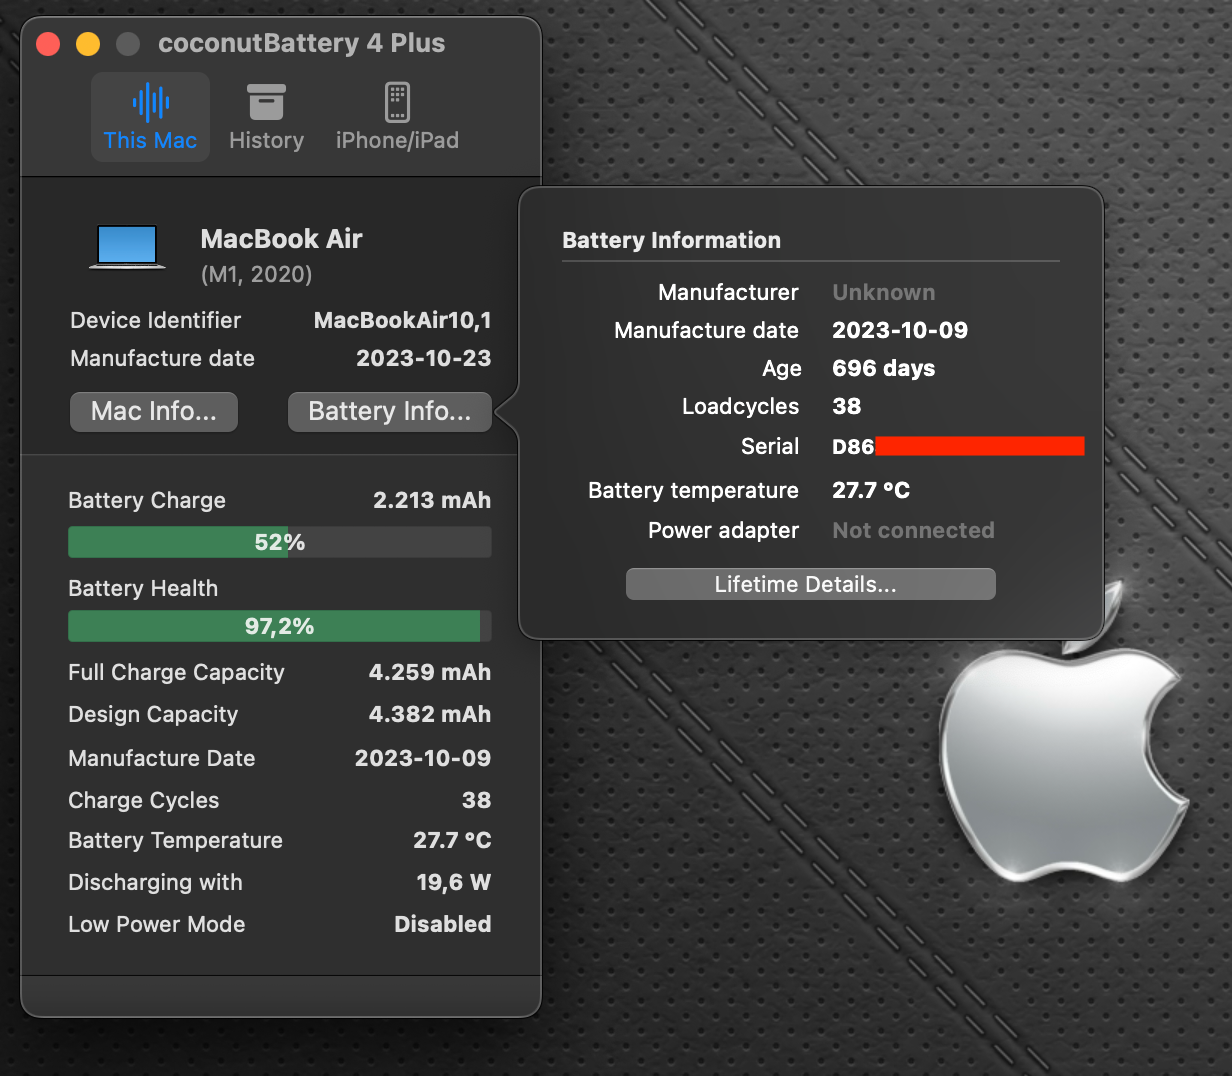Switch to the This Mac tab label
The image size is (1232, 1076).
pyautogui.click(x=150, y=141)
